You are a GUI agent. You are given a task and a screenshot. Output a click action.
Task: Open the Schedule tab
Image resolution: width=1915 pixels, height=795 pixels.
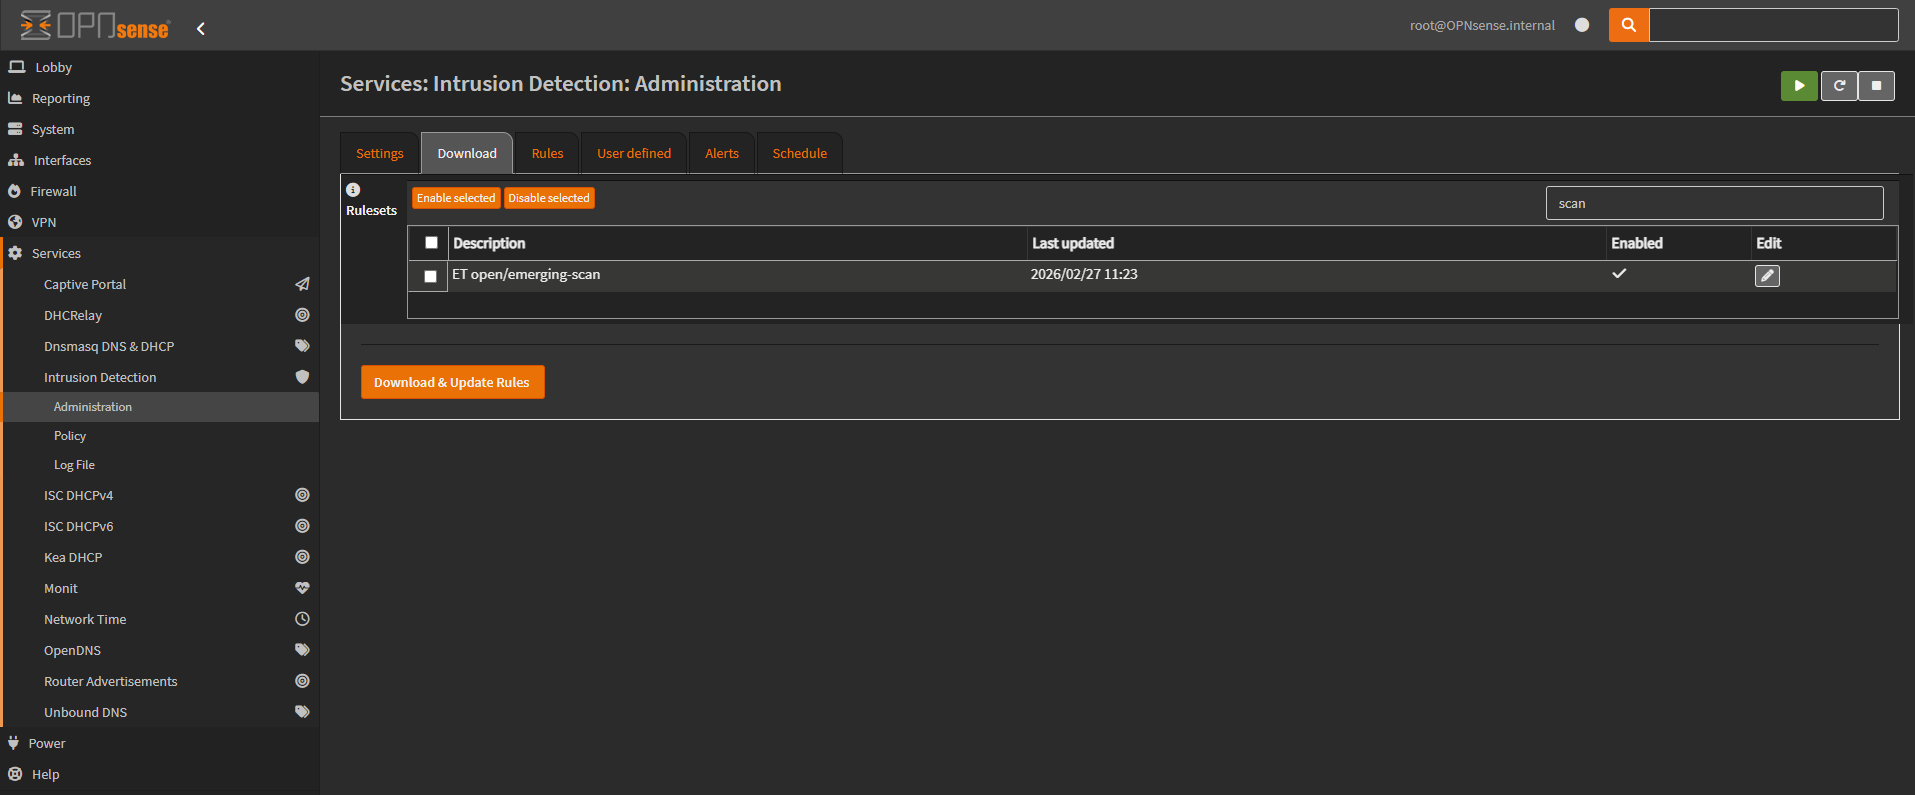(799, 153)
